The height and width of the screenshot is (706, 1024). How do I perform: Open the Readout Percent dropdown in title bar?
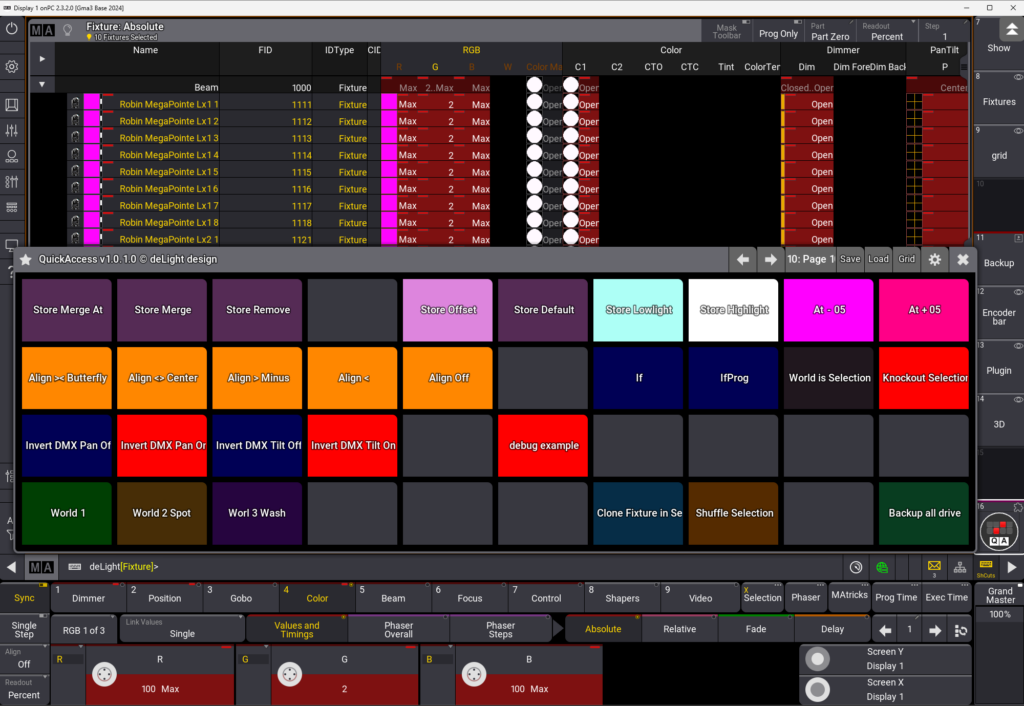point(887,32)
